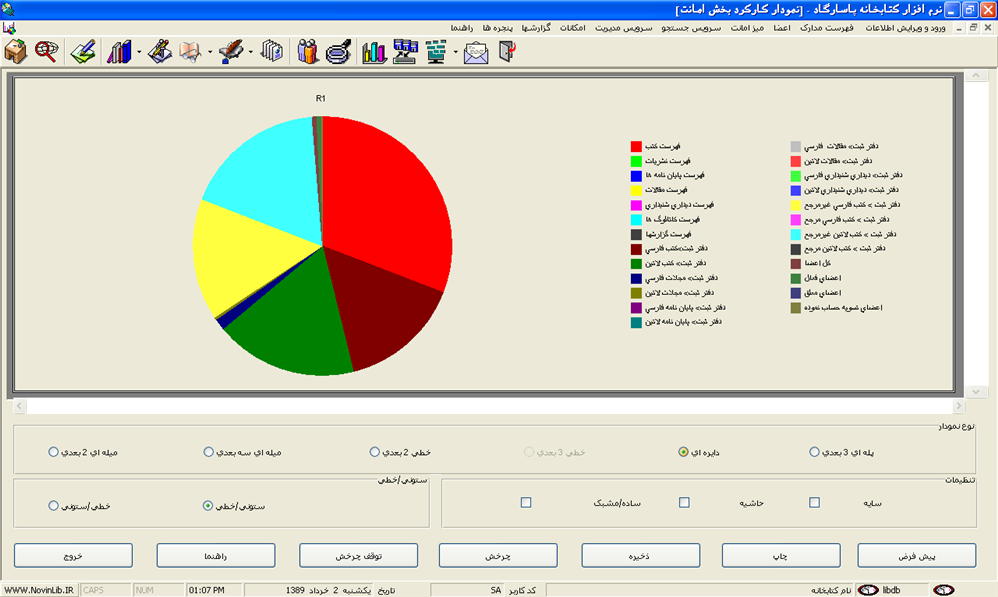This screenshot has height=597, width=998.
Task: Click the red فهرست کتب legend swatch
Action: point(636,148)
